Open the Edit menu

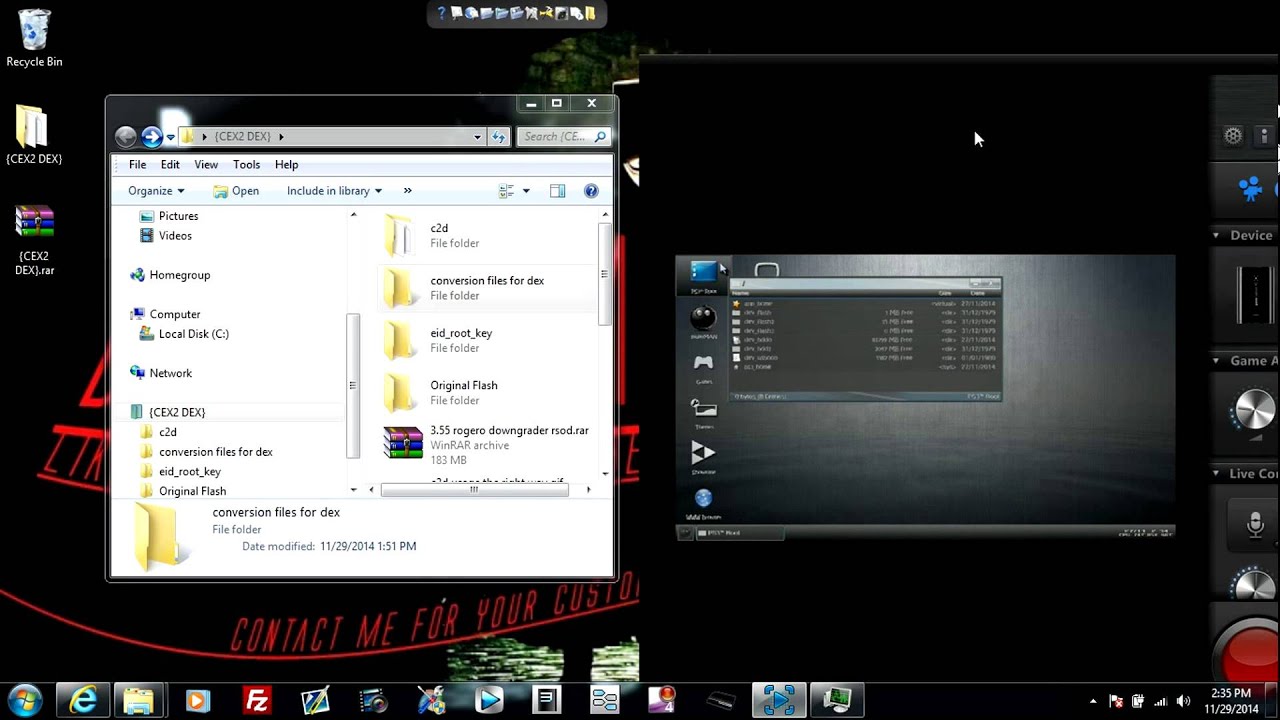(171, 165)
